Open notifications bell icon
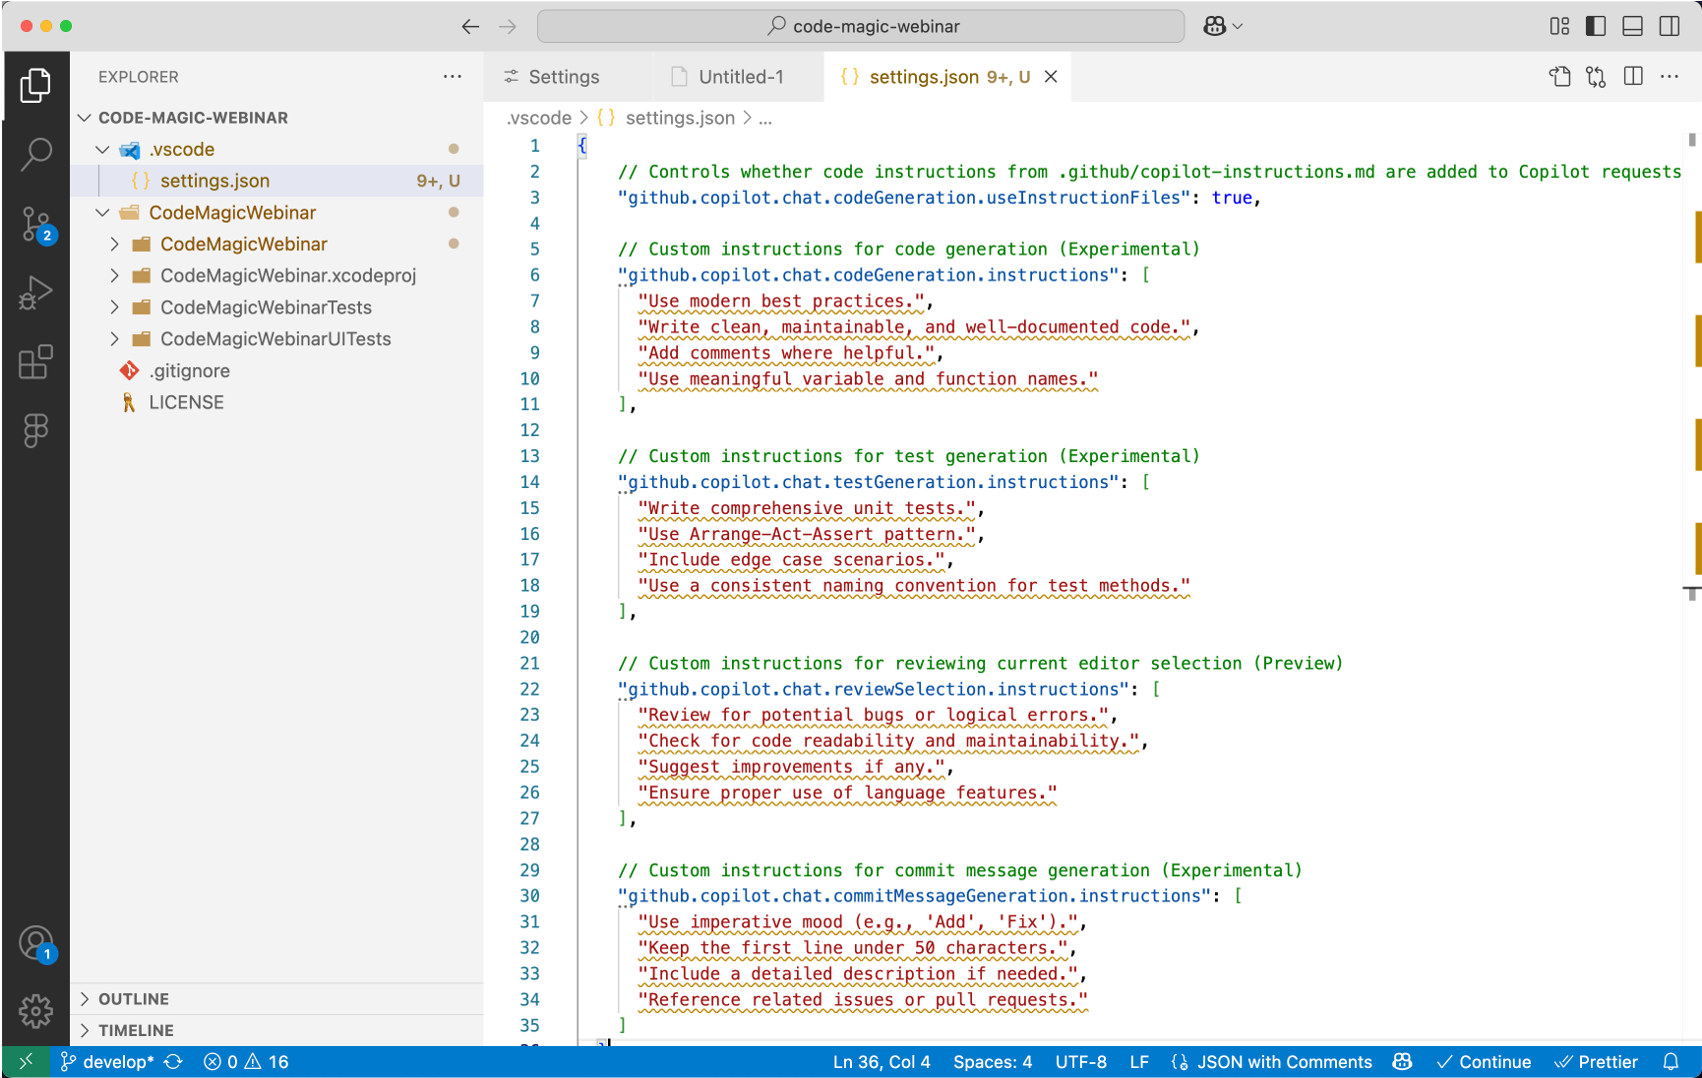Viewport: 1702px width, 1078px height. tap(1671, 1062)
